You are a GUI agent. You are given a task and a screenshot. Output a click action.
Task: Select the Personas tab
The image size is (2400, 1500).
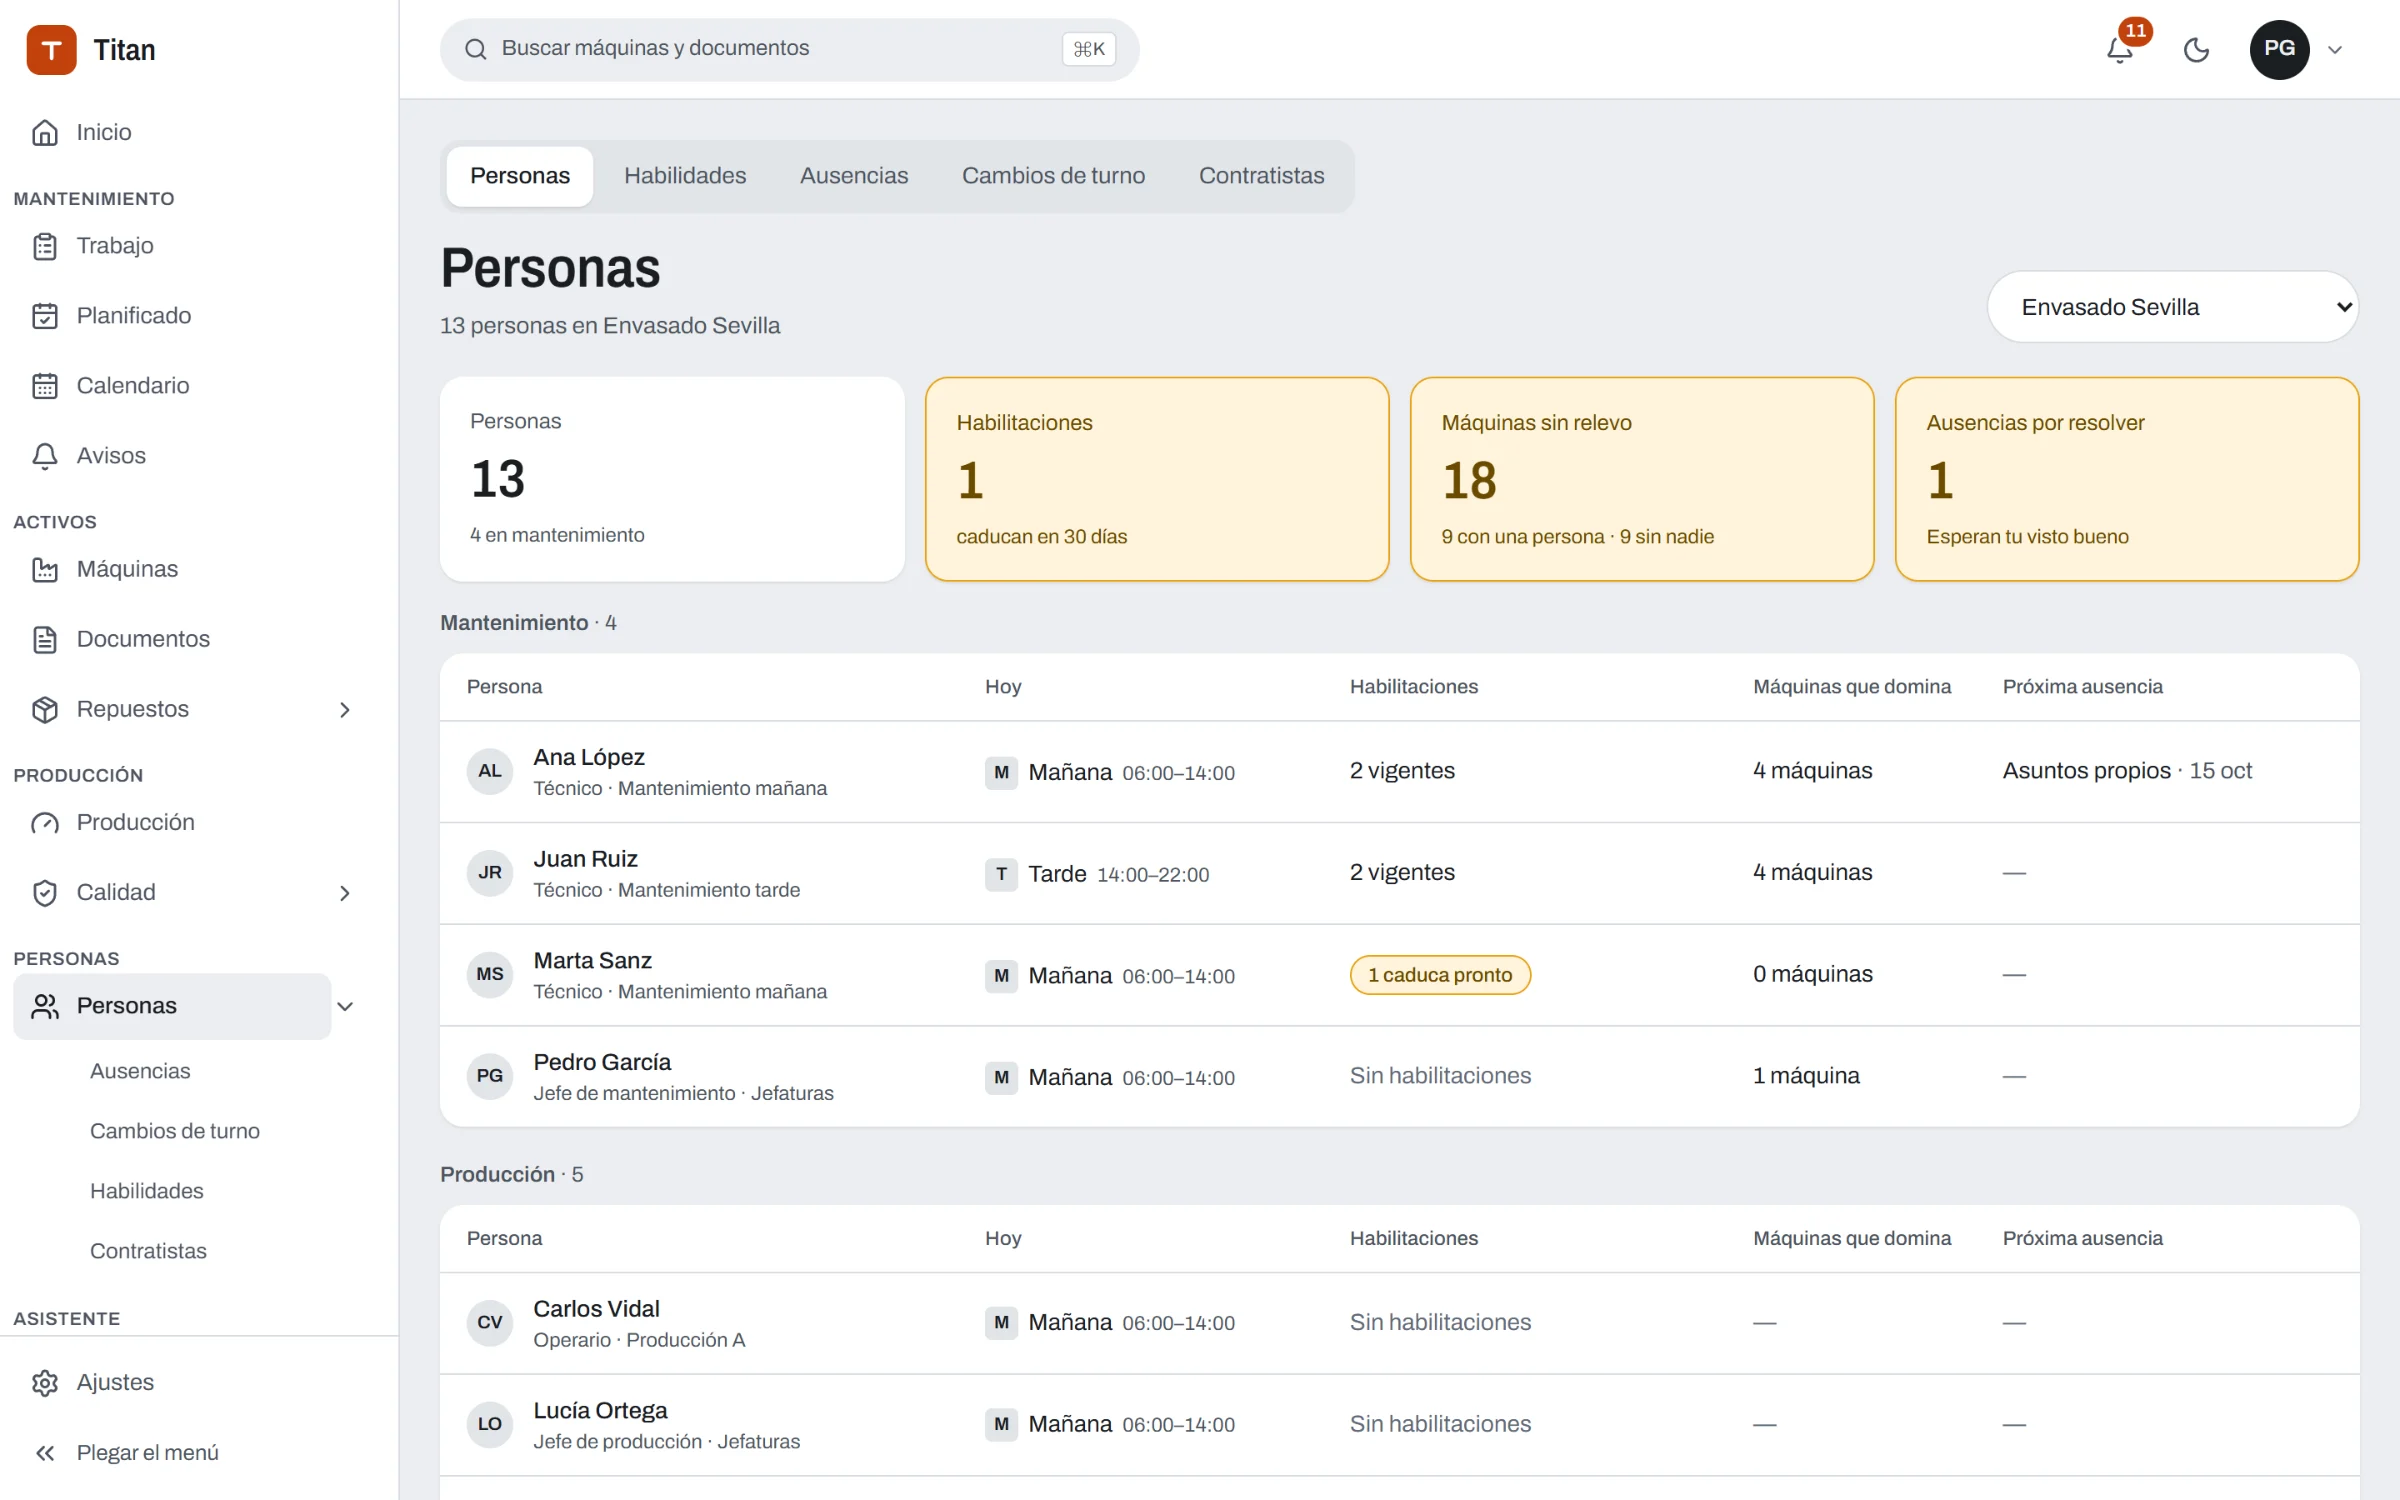pyautogui.click(x=520, y=176)
